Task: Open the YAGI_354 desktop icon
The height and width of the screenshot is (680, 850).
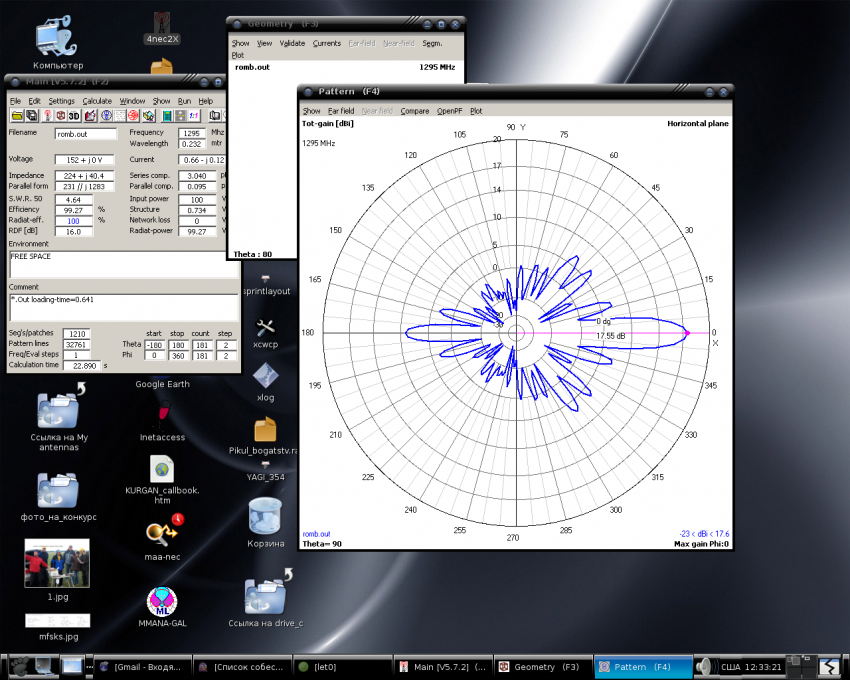Action: (x=265, y=471)
